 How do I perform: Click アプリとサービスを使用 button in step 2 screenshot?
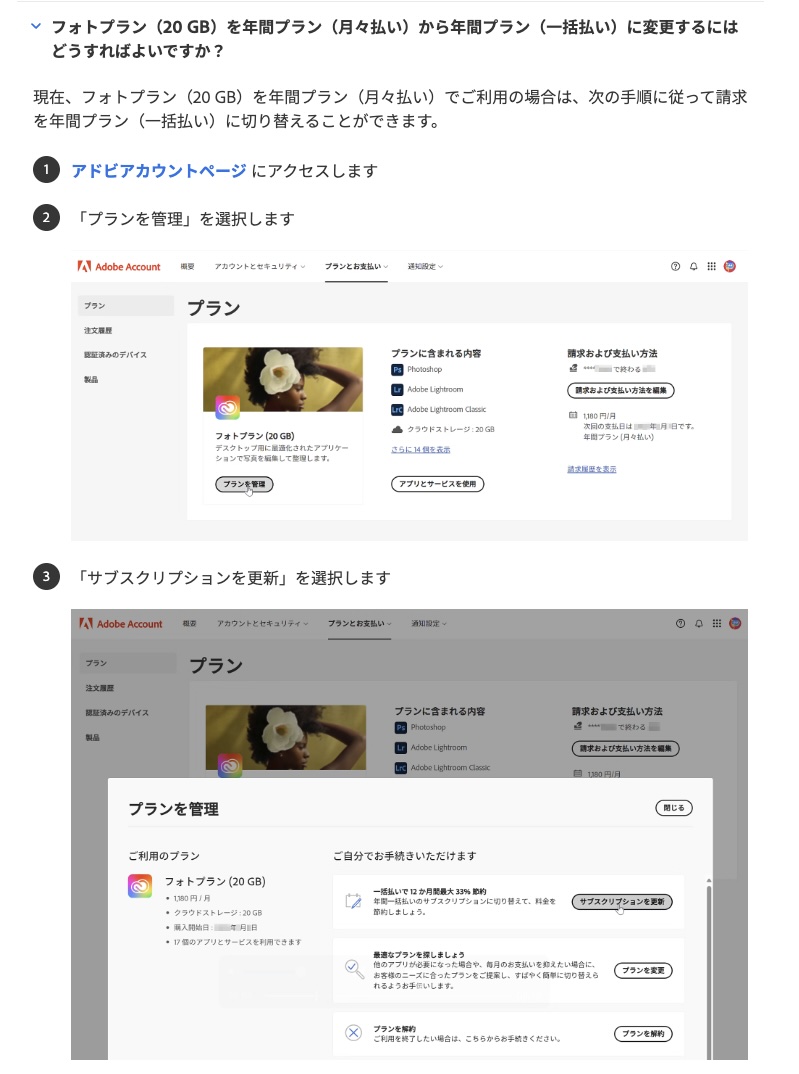437,484
